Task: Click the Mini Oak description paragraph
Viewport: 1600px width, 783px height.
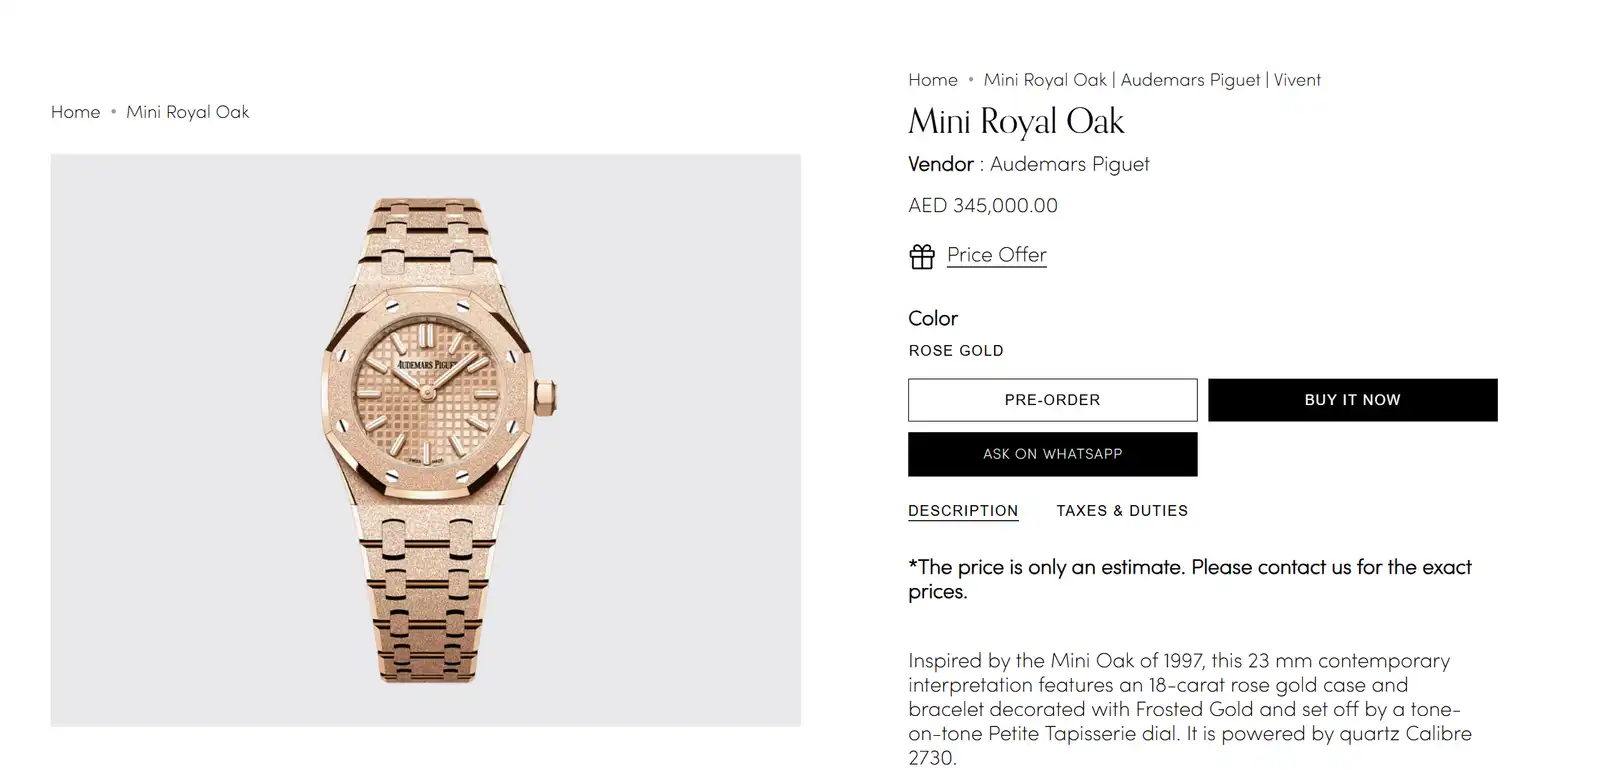Action: tap(1190, 709)
